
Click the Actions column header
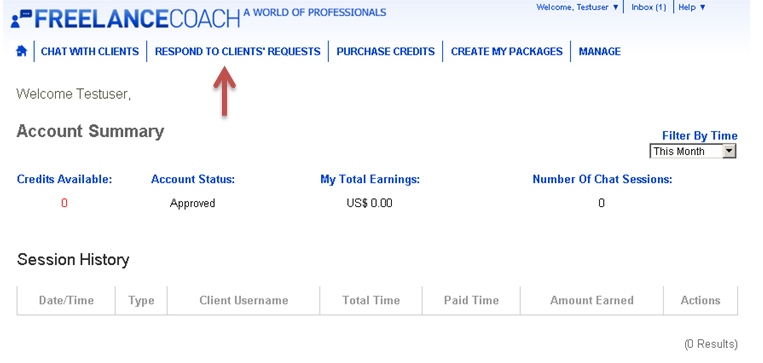[700, 300]
